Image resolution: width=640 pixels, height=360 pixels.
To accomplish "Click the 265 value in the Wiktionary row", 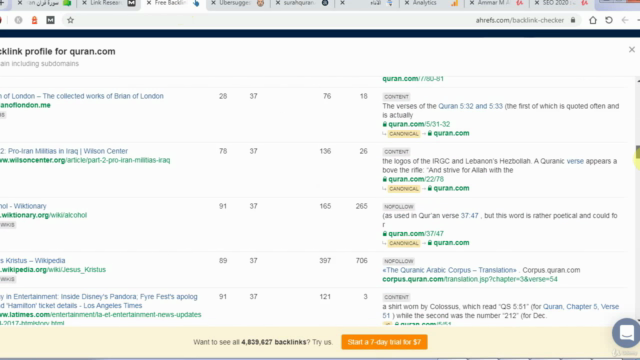I will click(x=361, y=206).
